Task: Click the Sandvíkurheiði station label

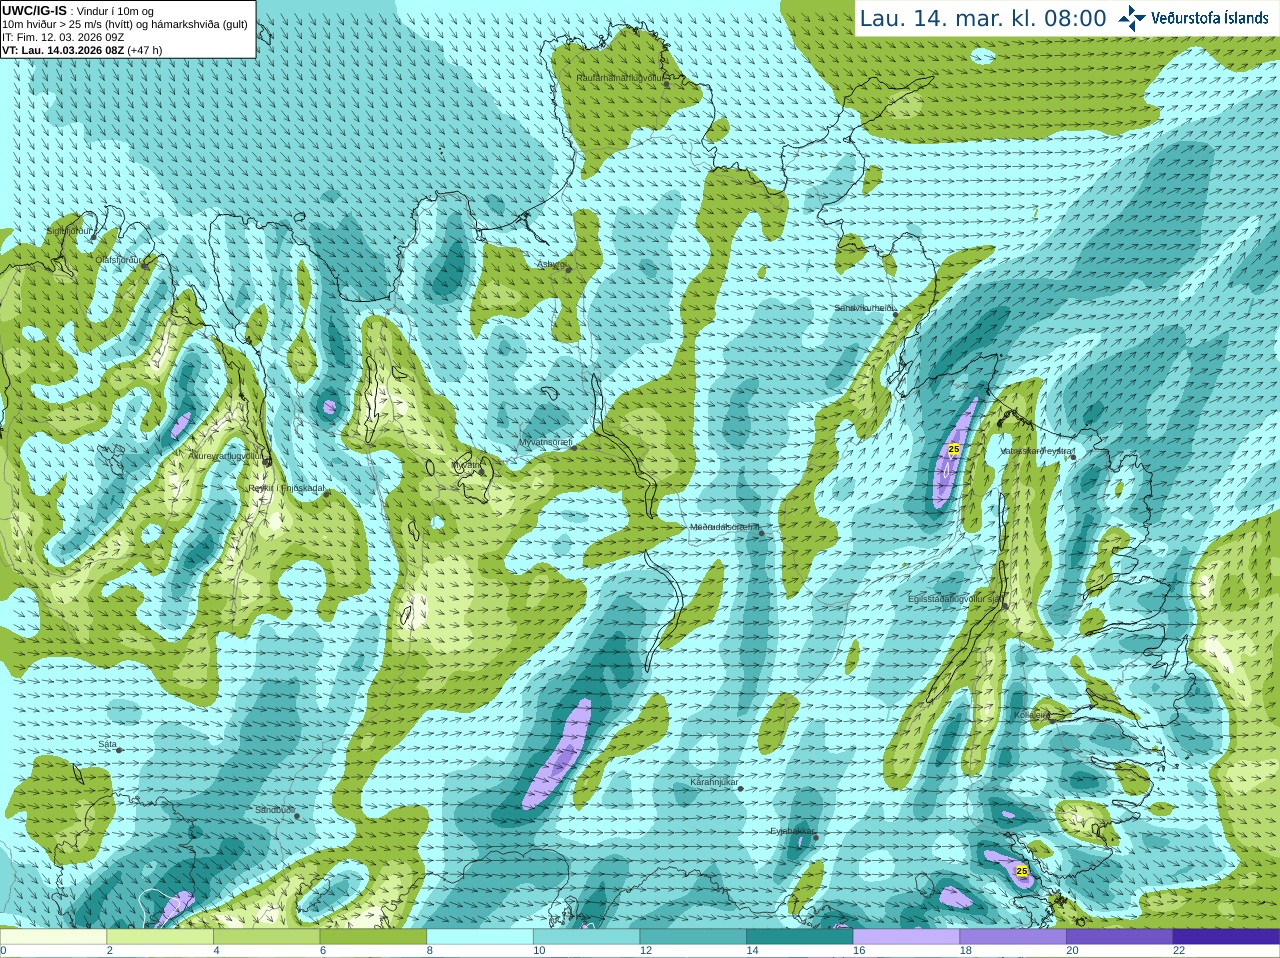Action: tap(865, 308)
